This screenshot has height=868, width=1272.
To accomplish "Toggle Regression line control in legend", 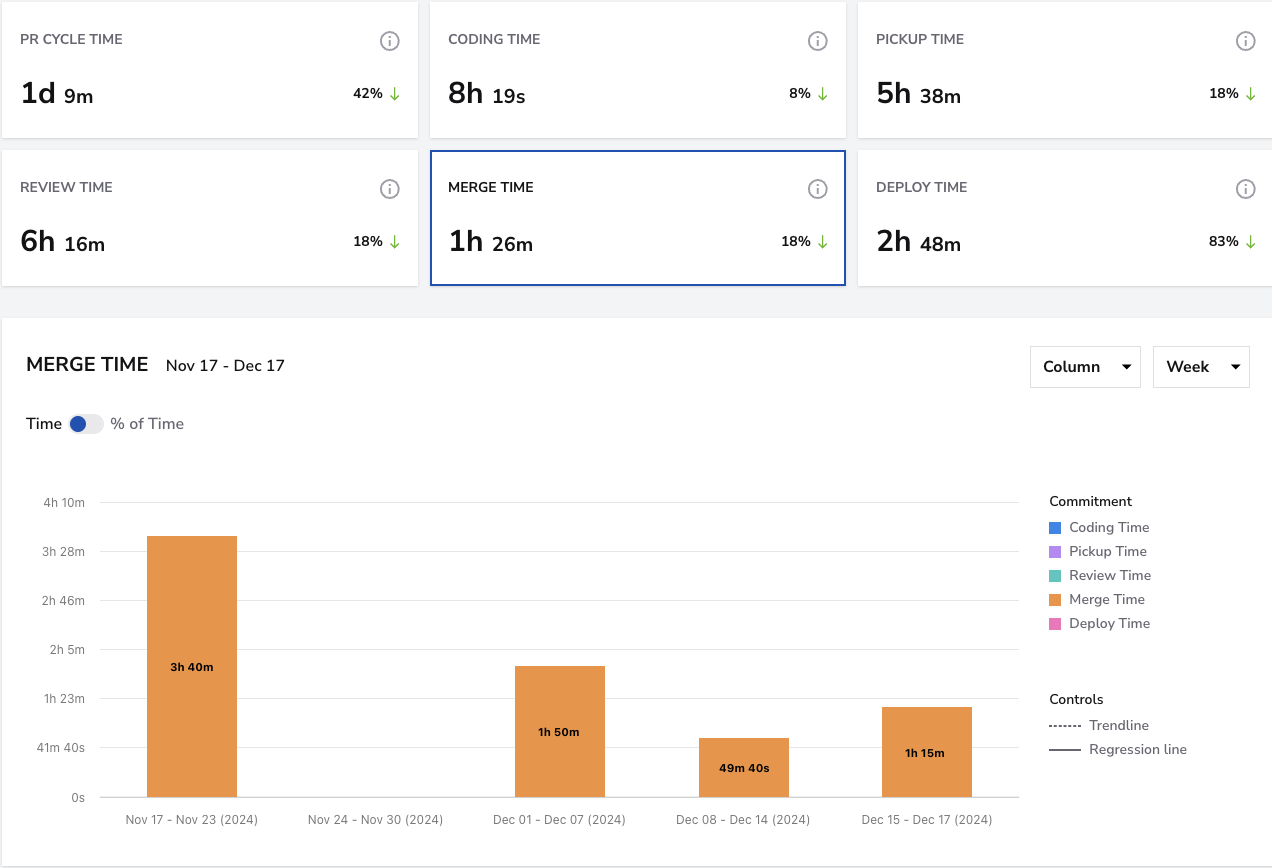I will point(1118,749).
